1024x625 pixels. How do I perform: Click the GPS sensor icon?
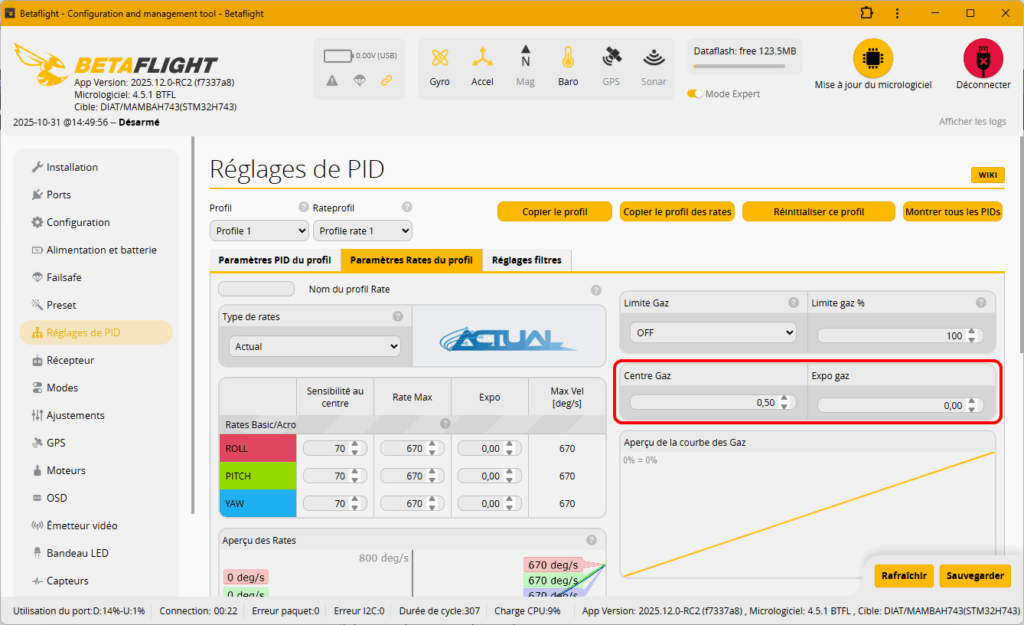pyautogui.click(x=611, y=68)
